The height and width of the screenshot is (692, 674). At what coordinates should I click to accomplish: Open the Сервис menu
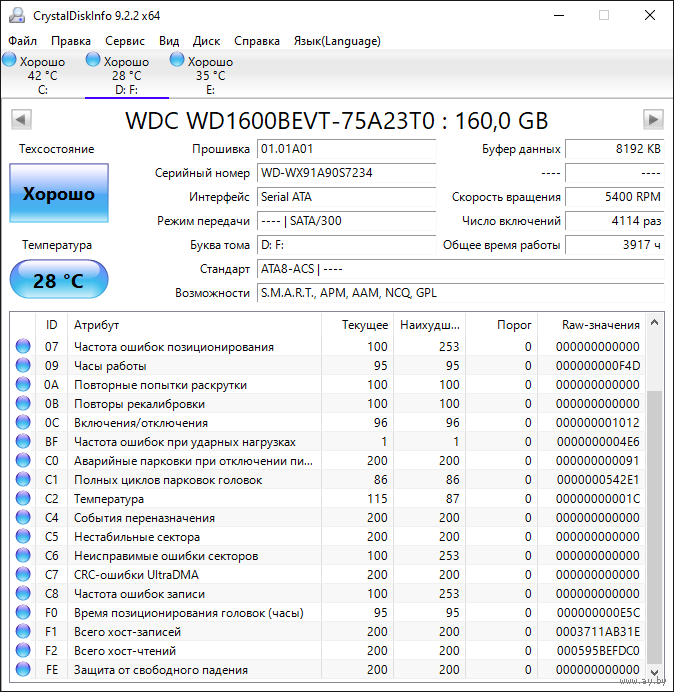click(x=125, y=41)
